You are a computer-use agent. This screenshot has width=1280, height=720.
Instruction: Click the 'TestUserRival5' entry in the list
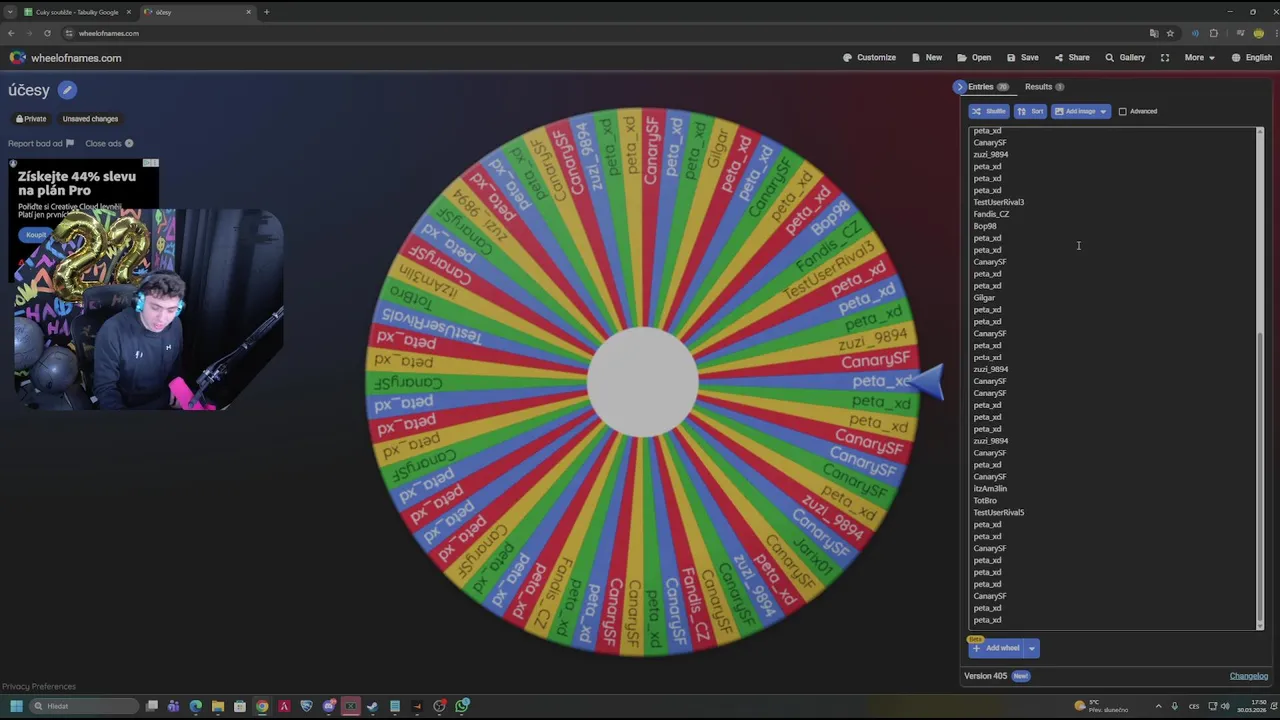(998, 513)
